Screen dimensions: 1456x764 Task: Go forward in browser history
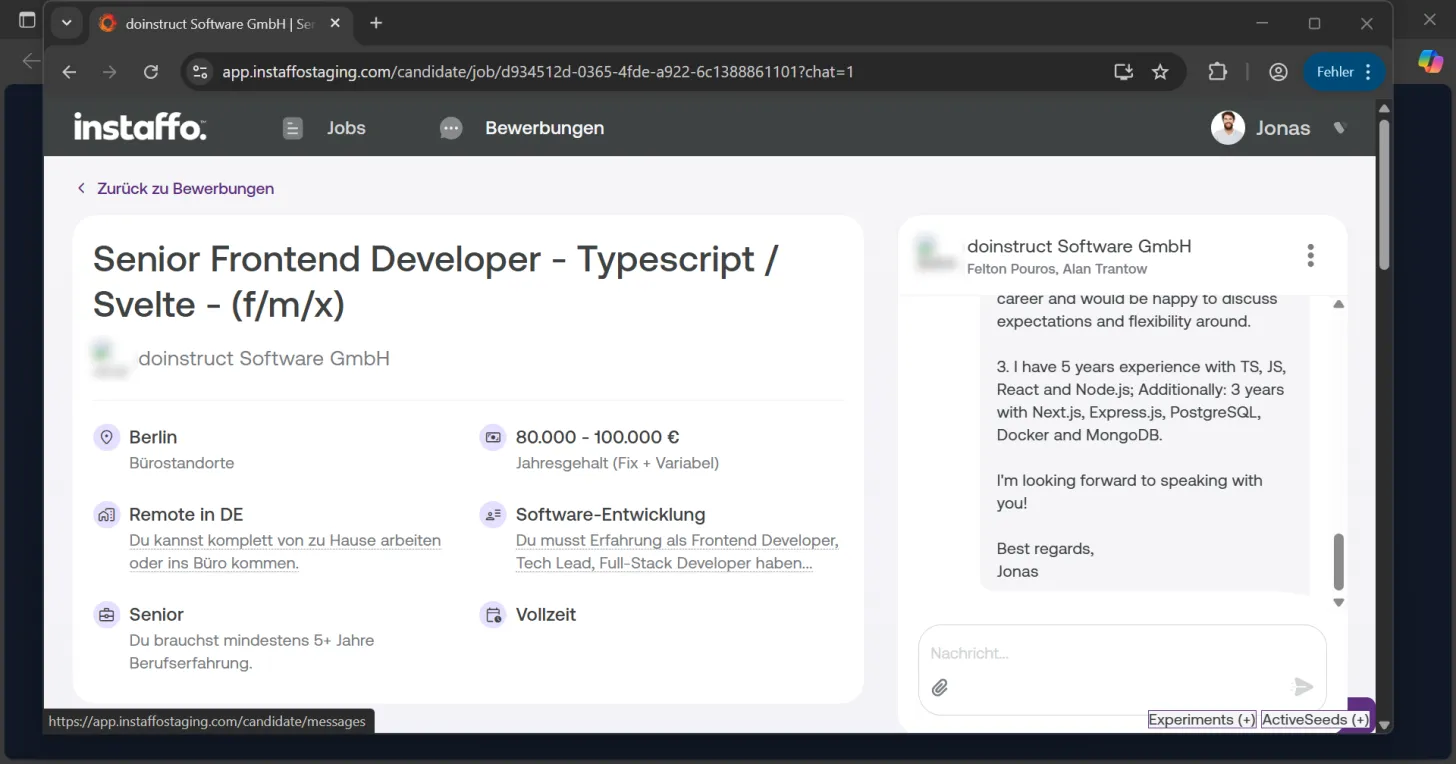(x=110, y=72)
